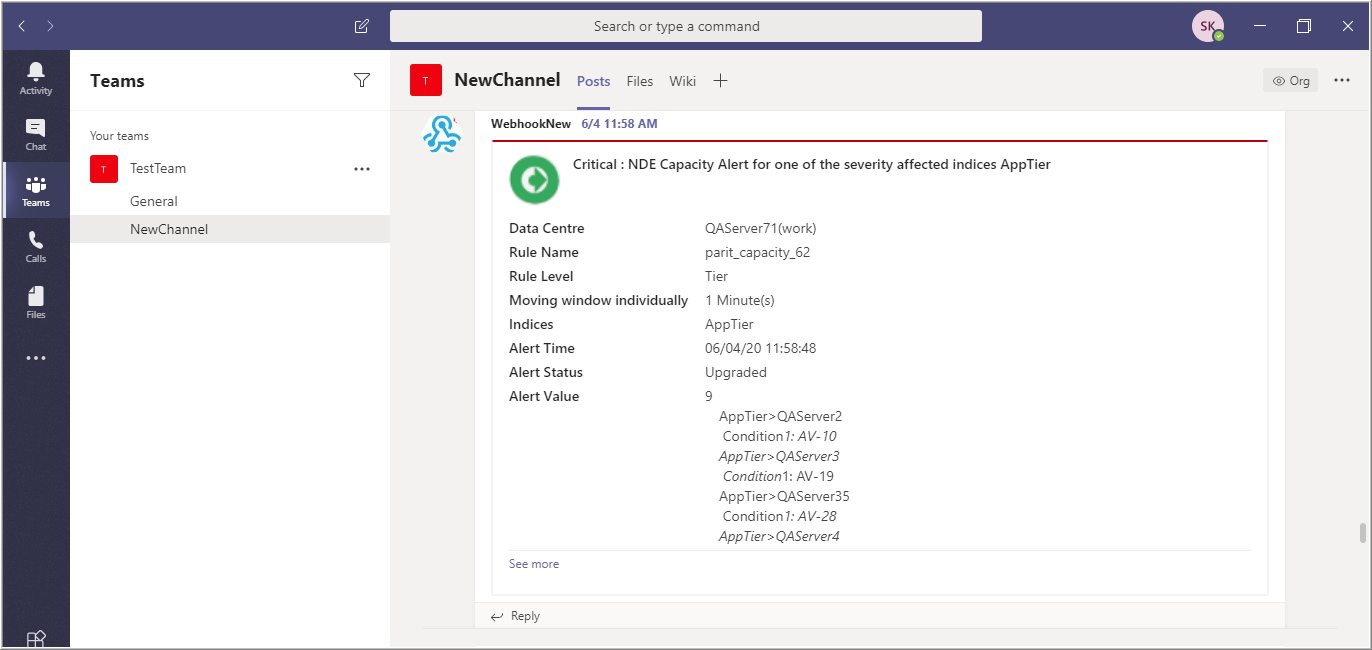Screen dimensions: 1372x650
Task: Click the 6/4 11:58 AM timestamp
Action: pos(620,124)
